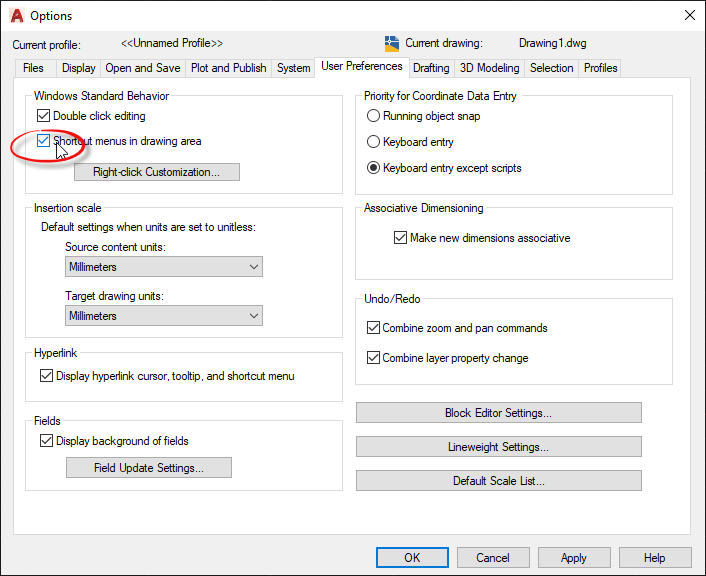
Task: Uncheck Shortcut menus in drawing area
Action: point(43,142)
